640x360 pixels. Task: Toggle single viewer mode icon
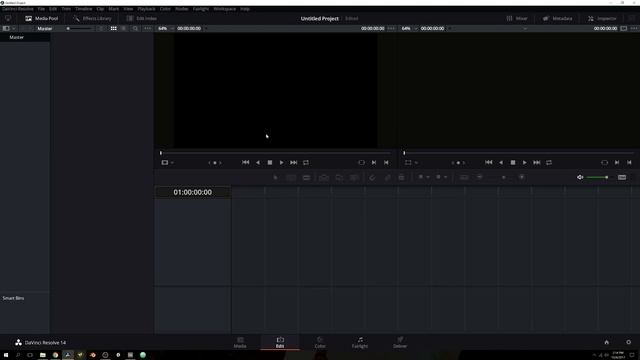tap(624, 29)
